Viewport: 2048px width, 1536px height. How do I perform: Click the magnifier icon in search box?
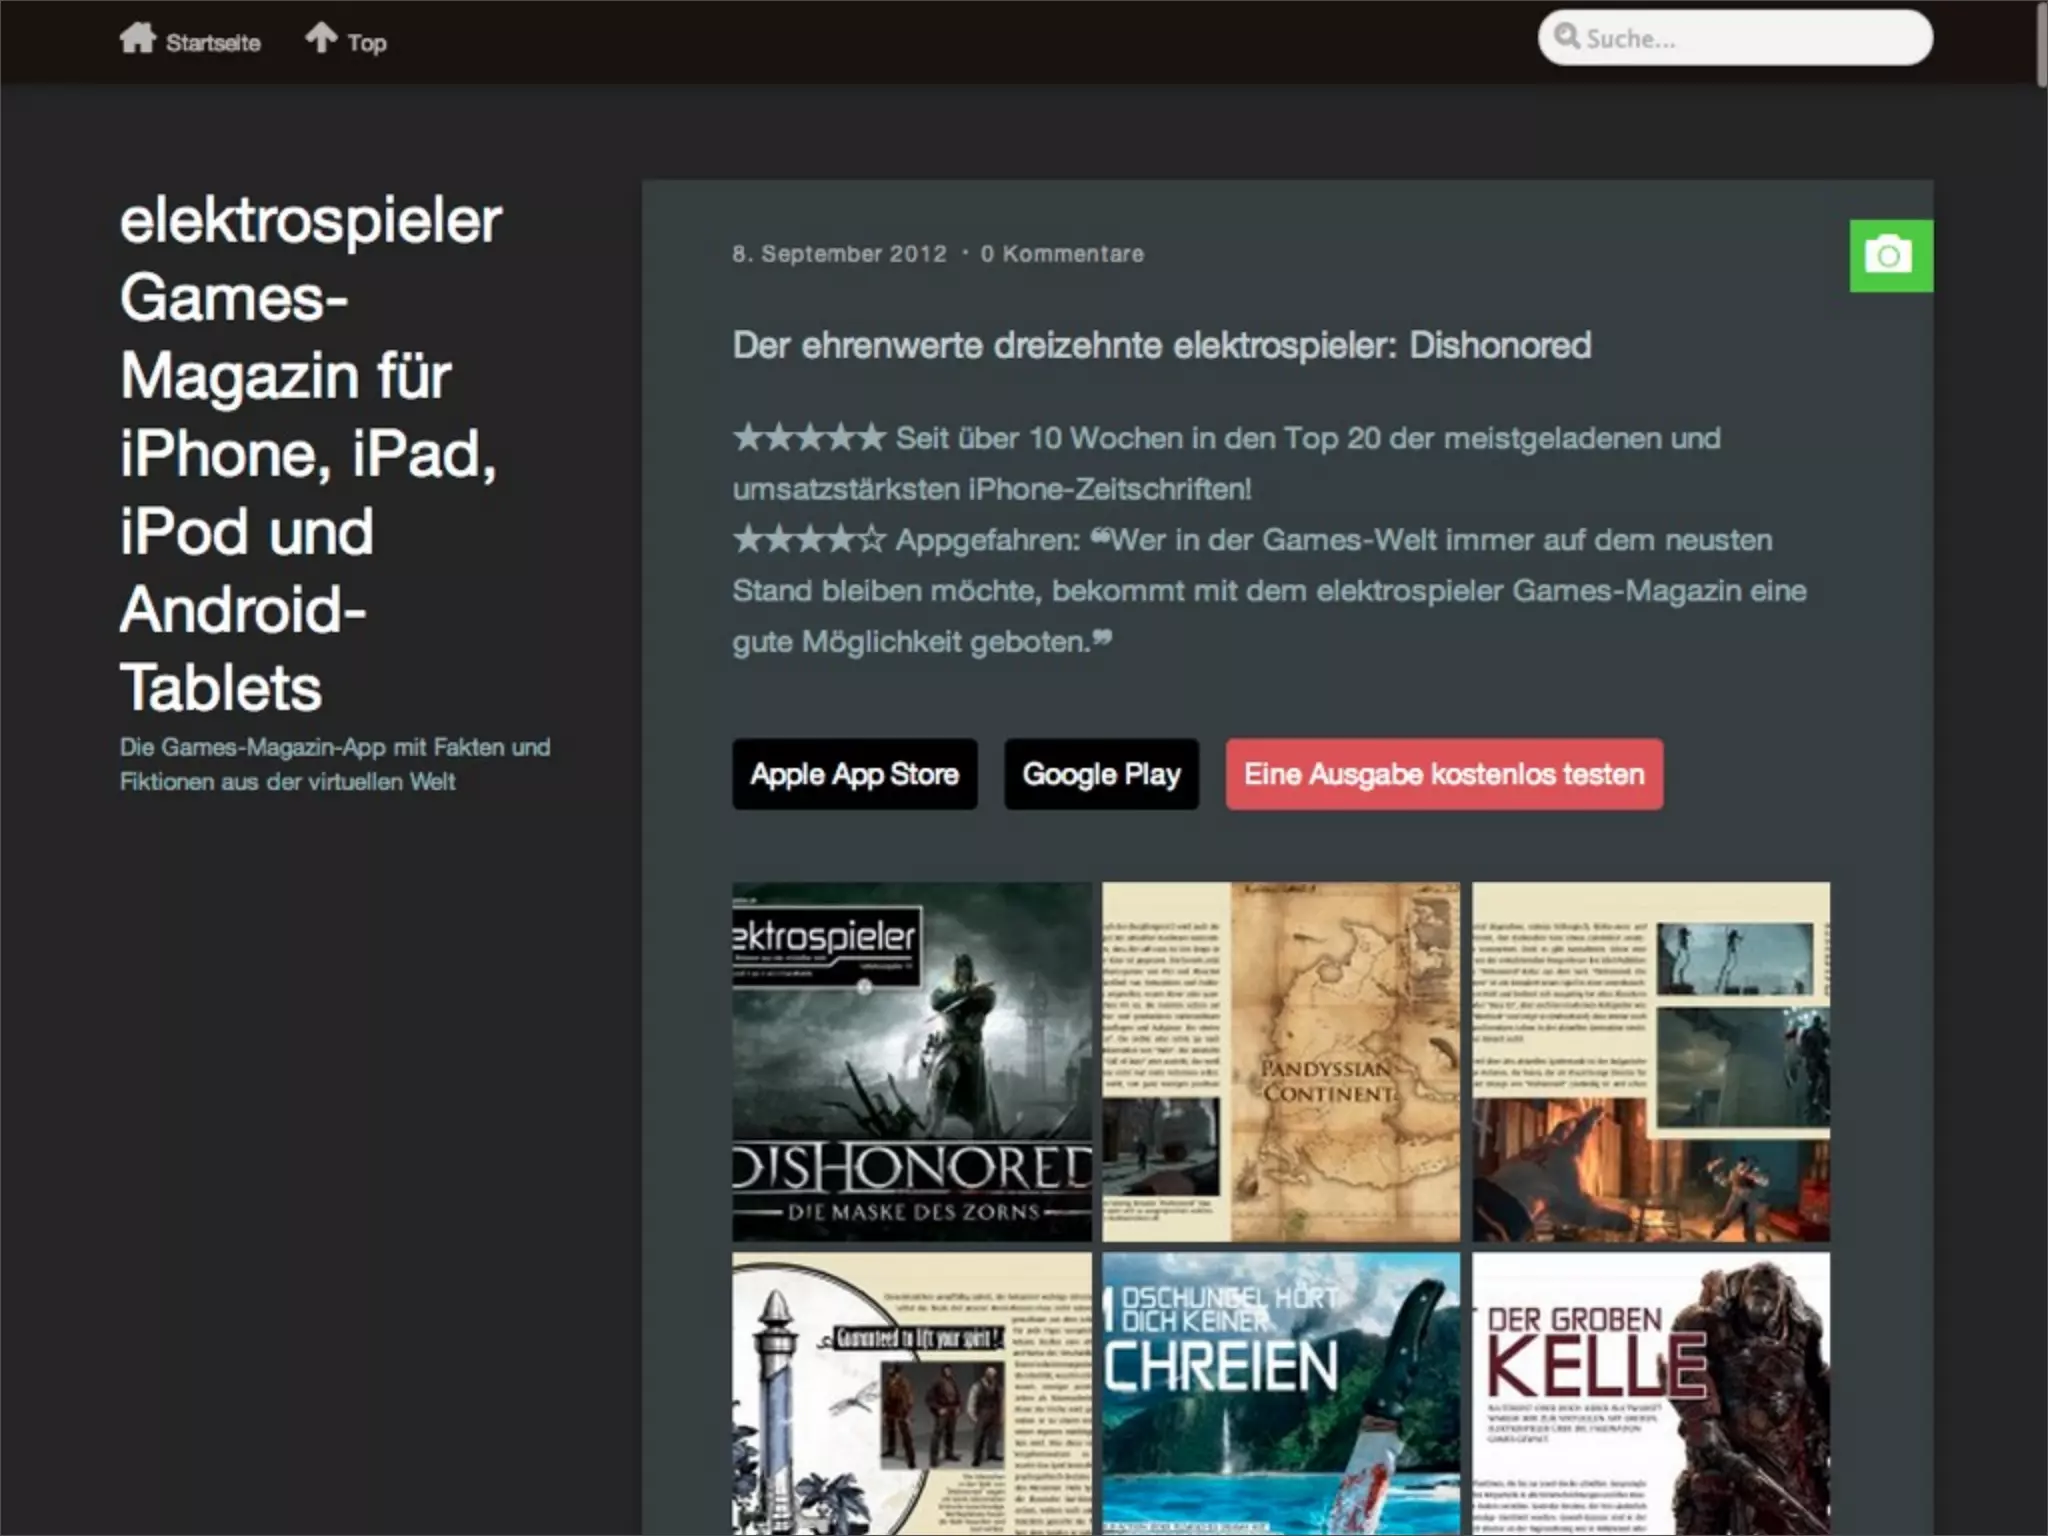point(1566,37)
